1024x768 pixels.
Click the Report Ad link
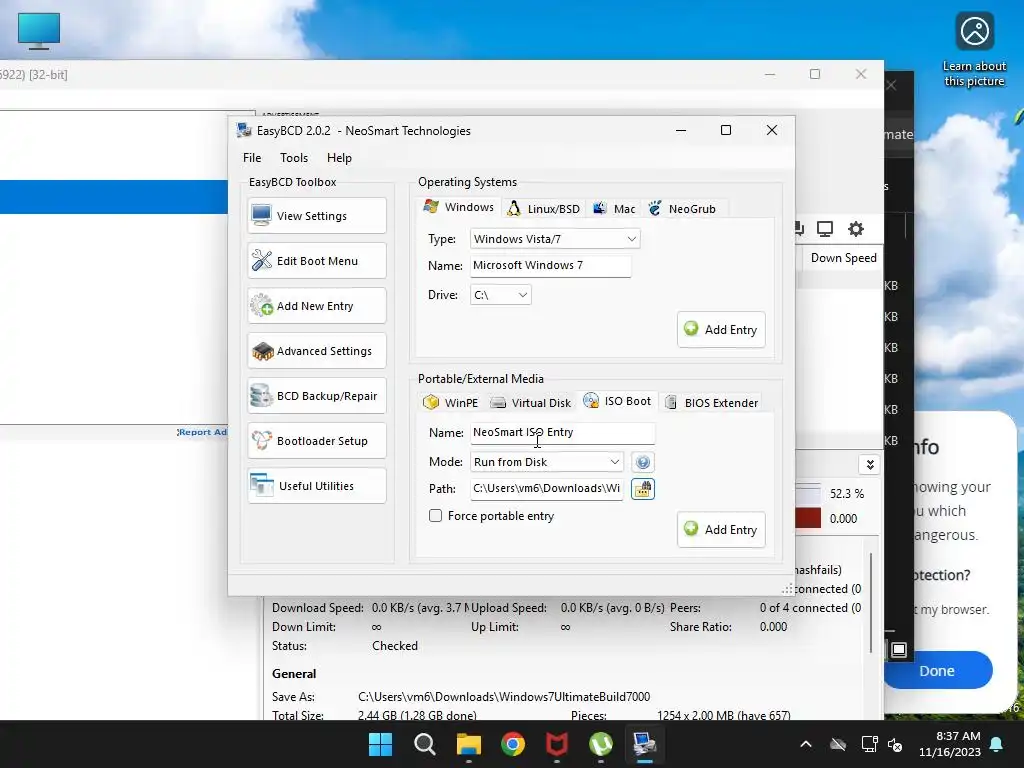pos(202,432)
